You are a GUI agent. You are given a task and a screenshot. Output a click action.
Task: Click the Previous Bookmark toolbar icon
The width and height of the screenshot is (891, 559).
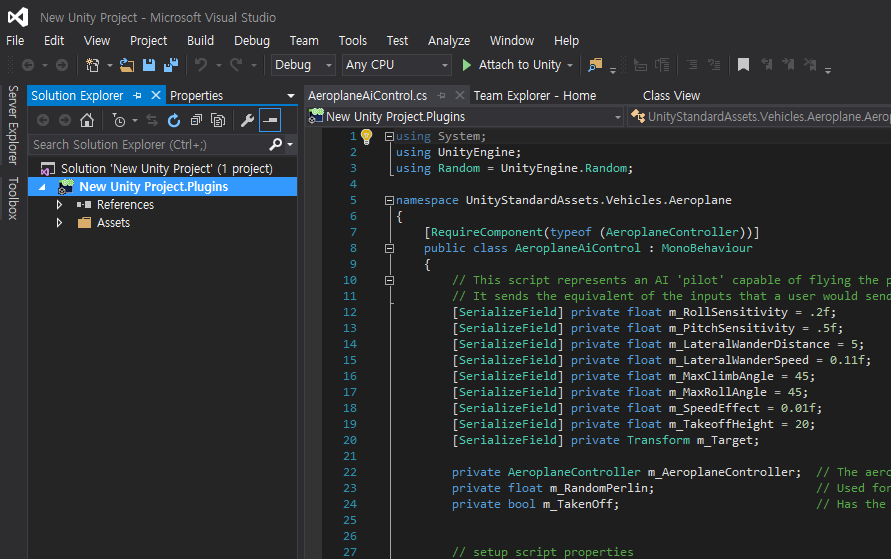point(766,65)
